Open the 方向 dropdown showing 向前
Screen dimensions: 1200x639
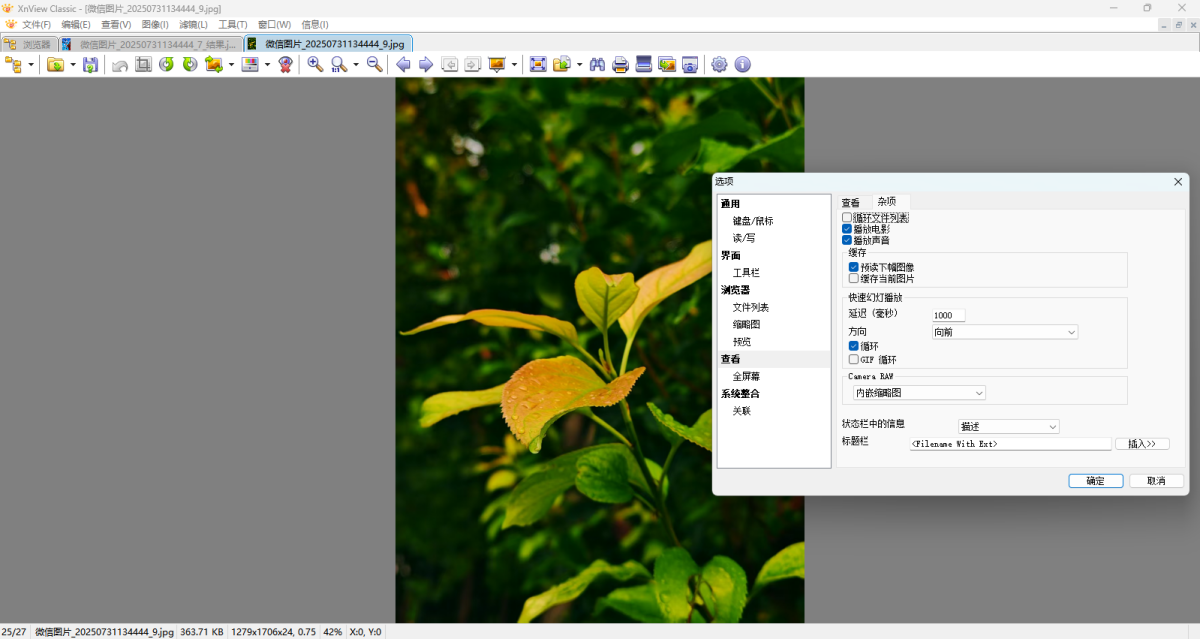pos(1004,332)
